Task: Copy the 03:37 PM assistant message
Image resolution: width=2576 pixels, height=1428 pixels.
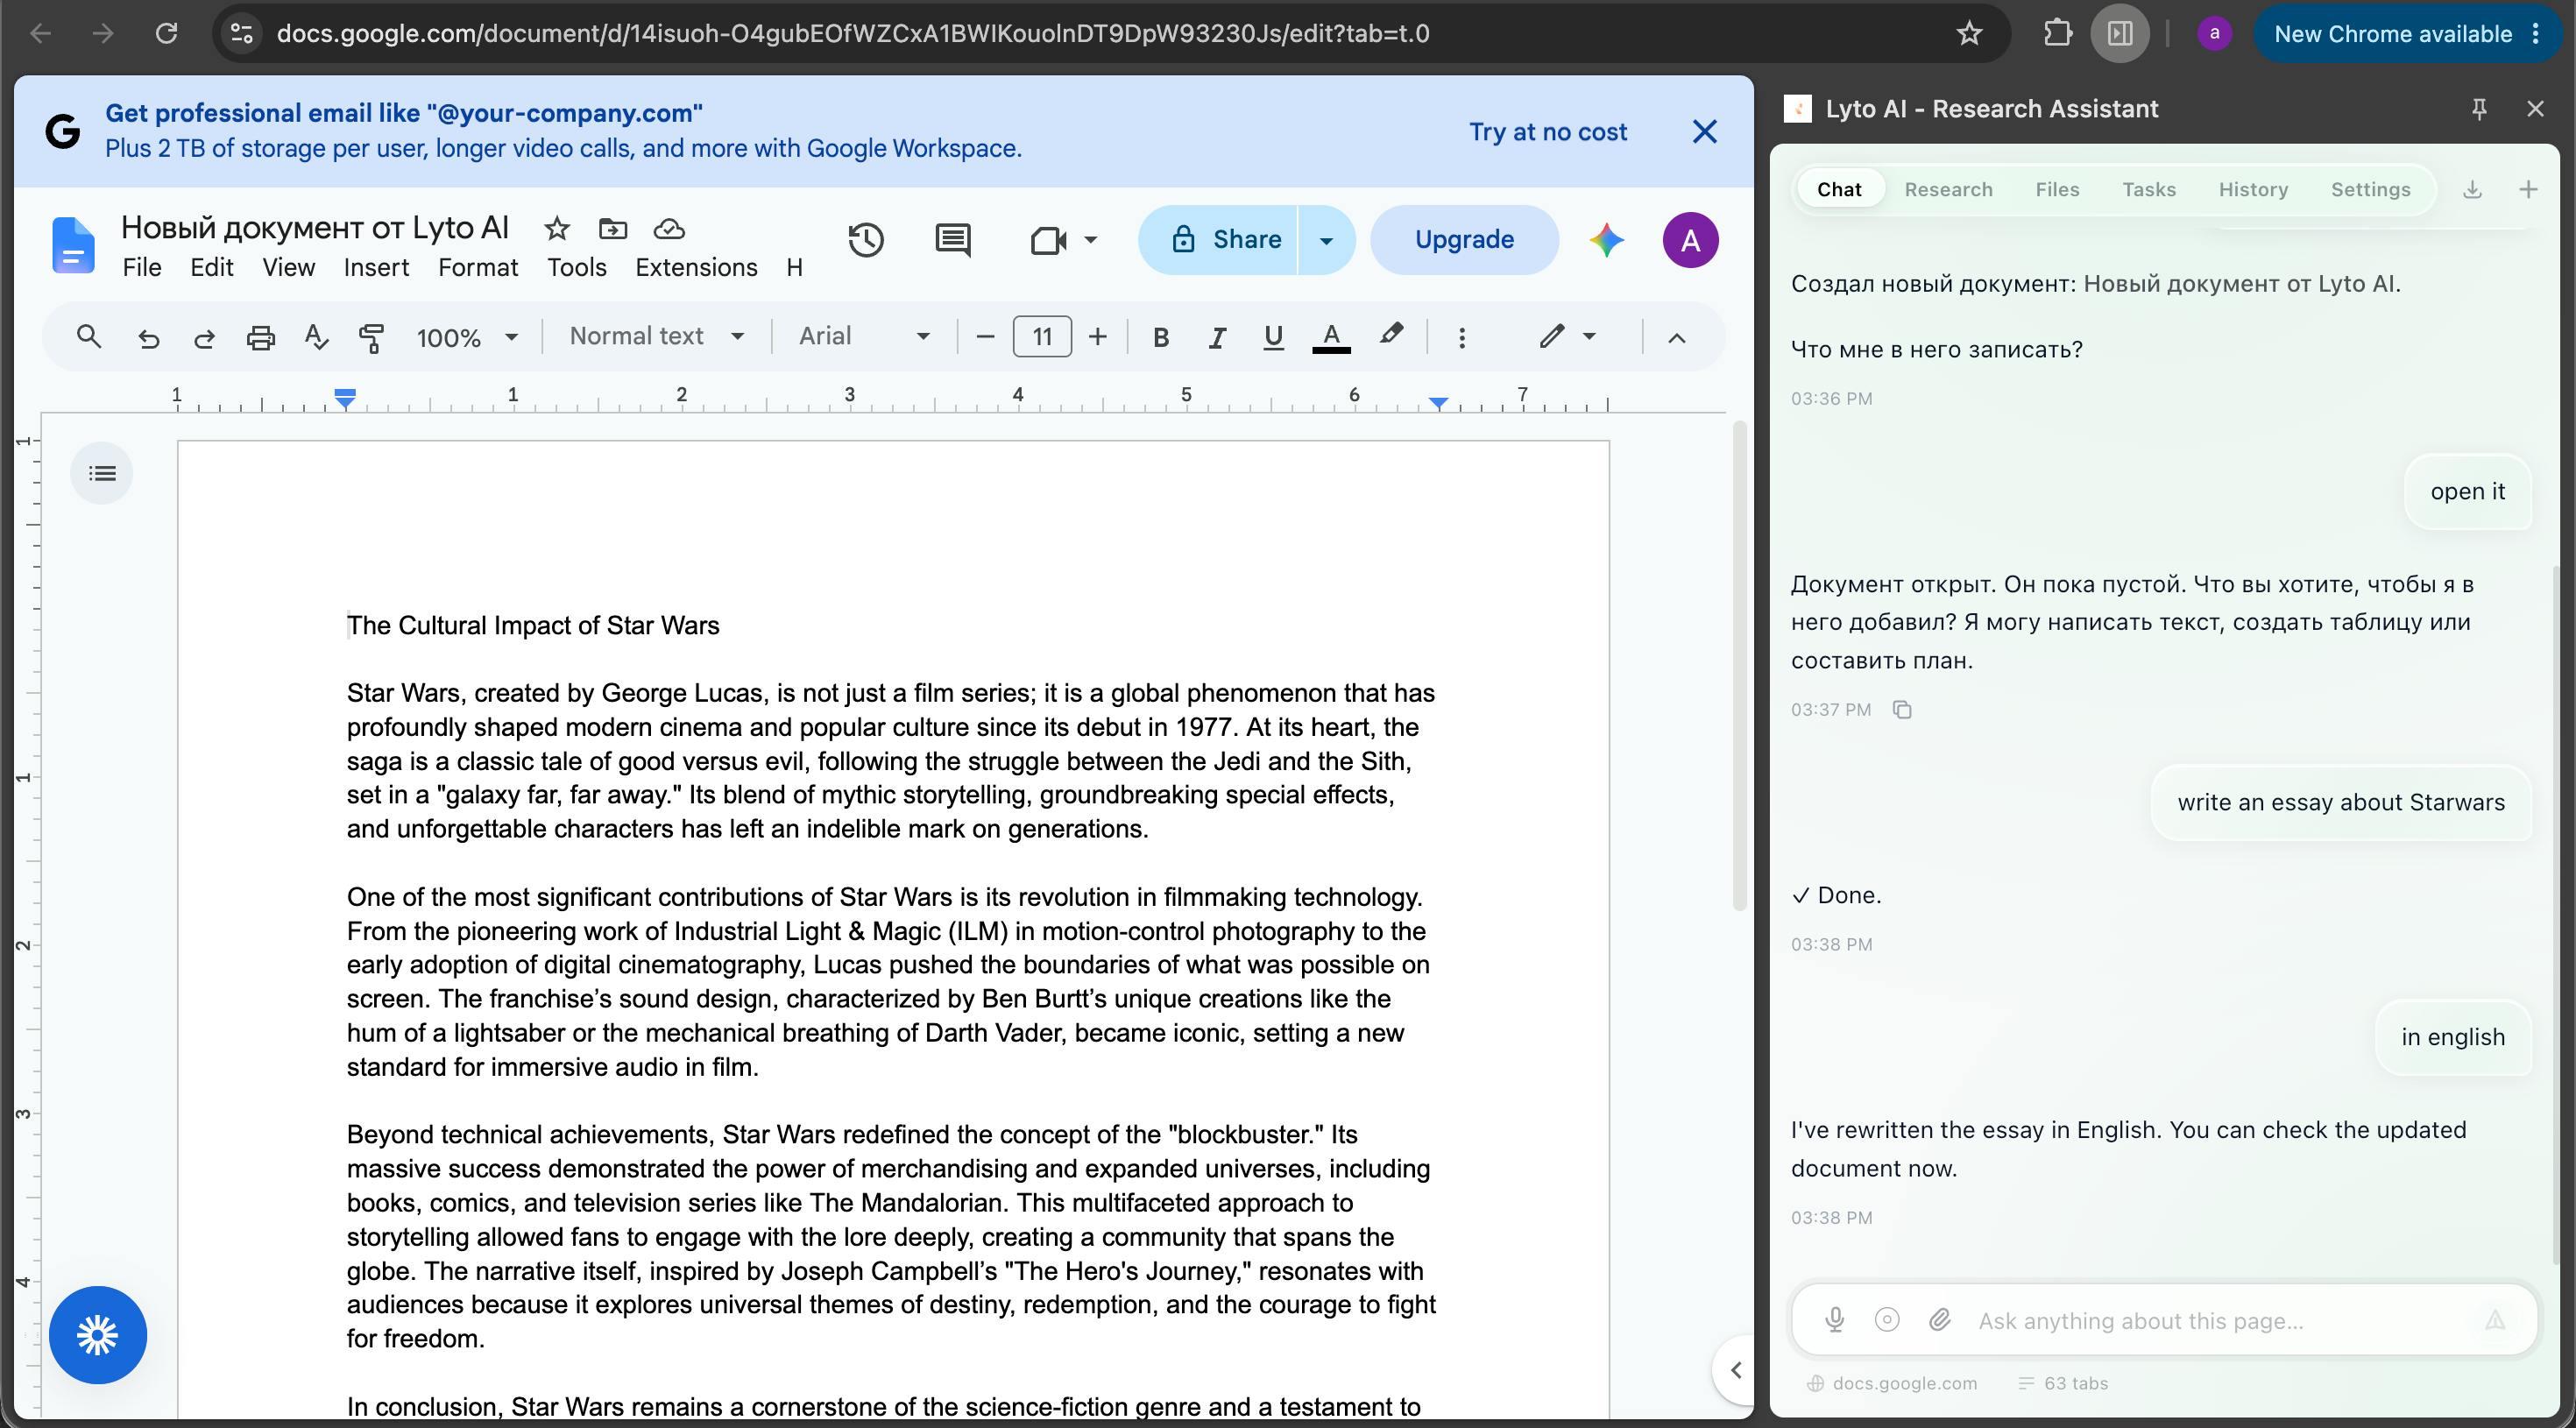Action: coord(1902,710)
